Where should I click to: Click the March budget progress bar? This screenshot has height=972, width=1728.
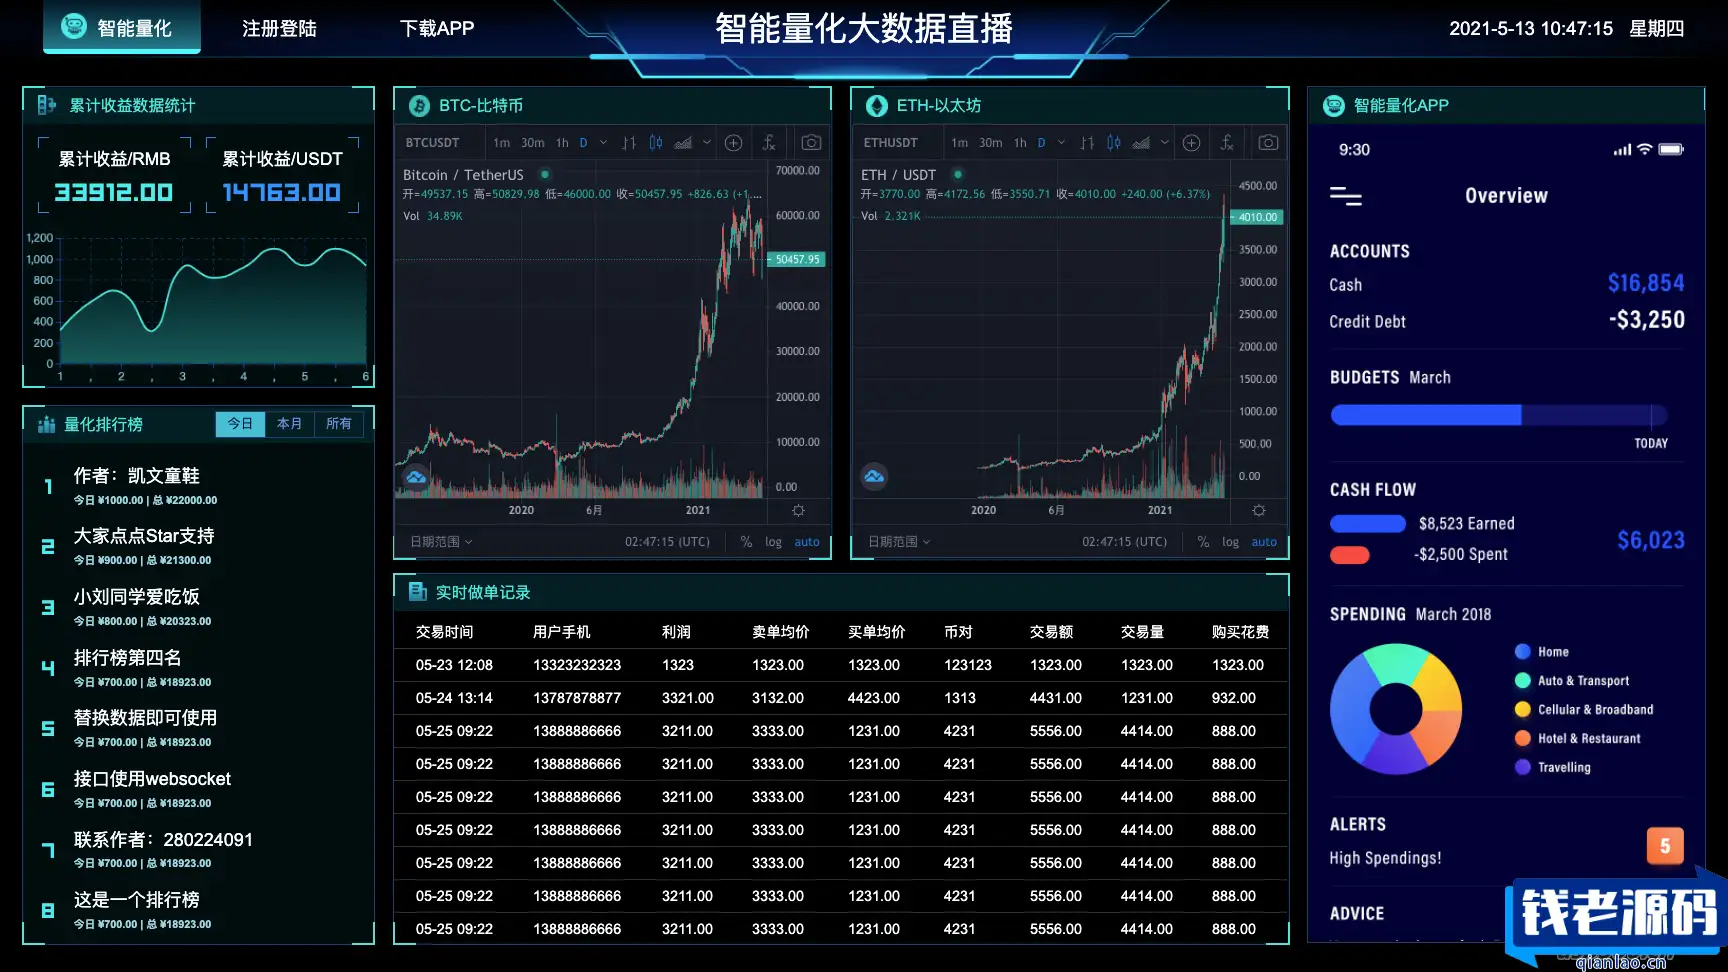tap(1498, 415)
